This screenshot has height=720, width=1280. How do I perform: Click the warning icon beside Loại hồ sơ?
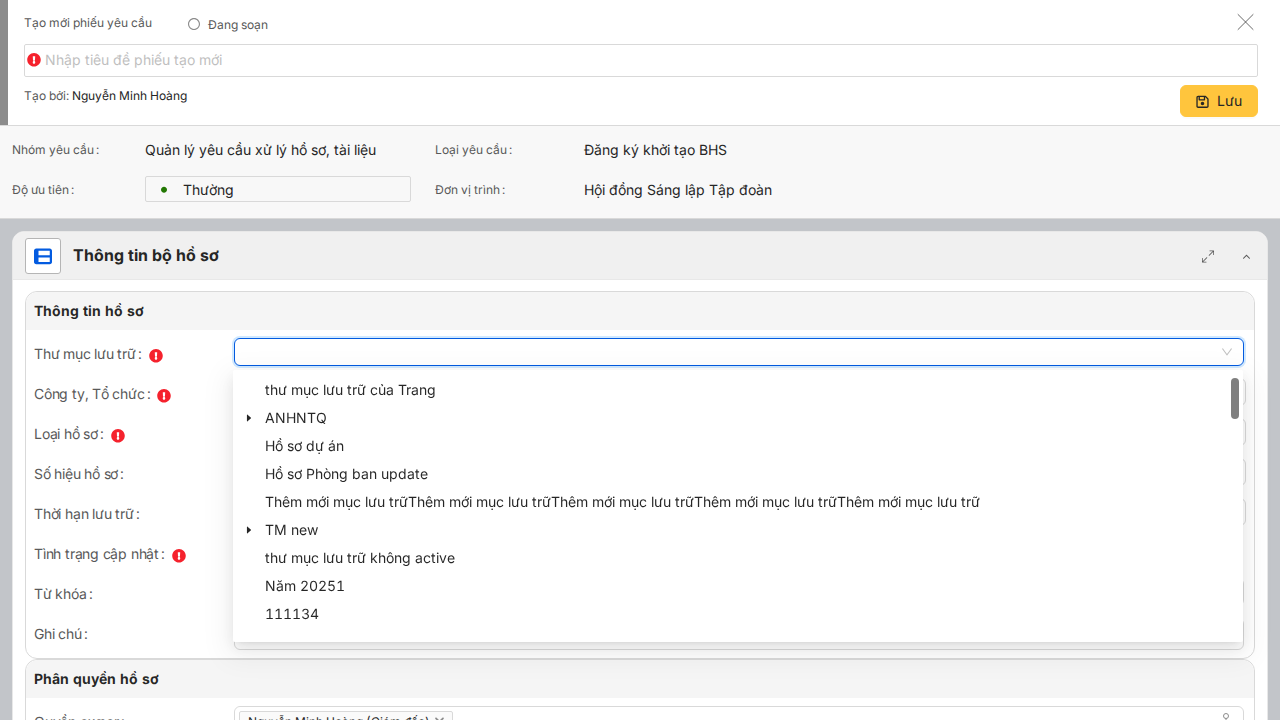point(118,435)
